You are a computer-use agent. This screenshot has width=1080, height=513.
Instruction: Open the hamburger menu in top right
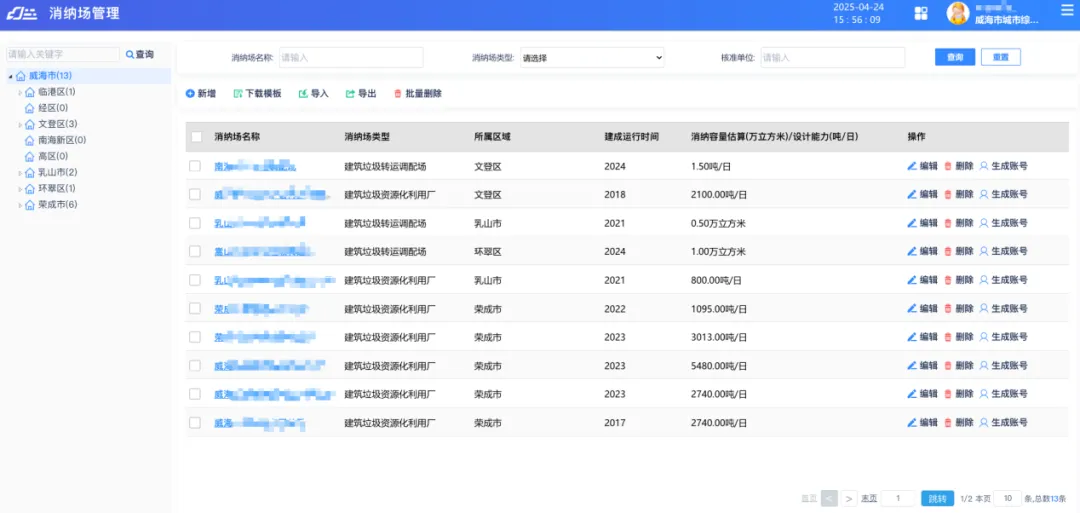tap(1066, 10)
